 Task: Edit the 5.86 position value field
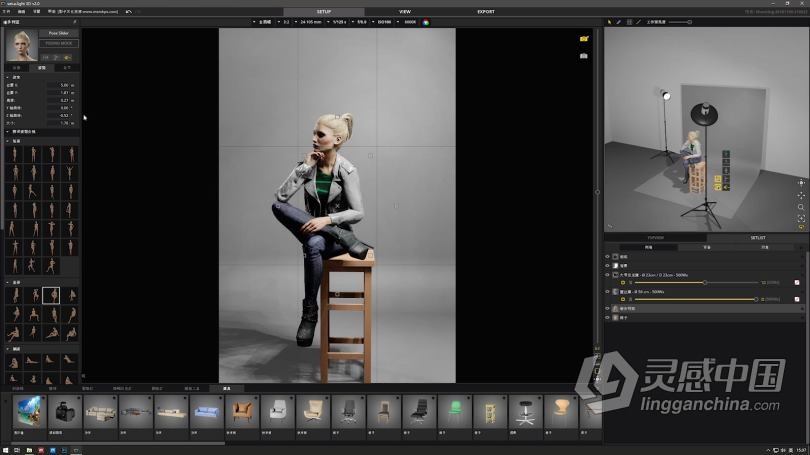(60, 85)
